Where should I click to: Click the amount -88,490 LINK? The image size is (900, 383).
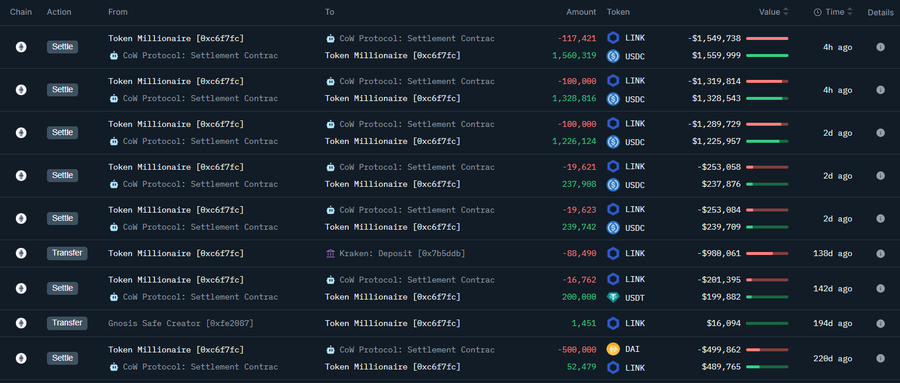point(579,253)
